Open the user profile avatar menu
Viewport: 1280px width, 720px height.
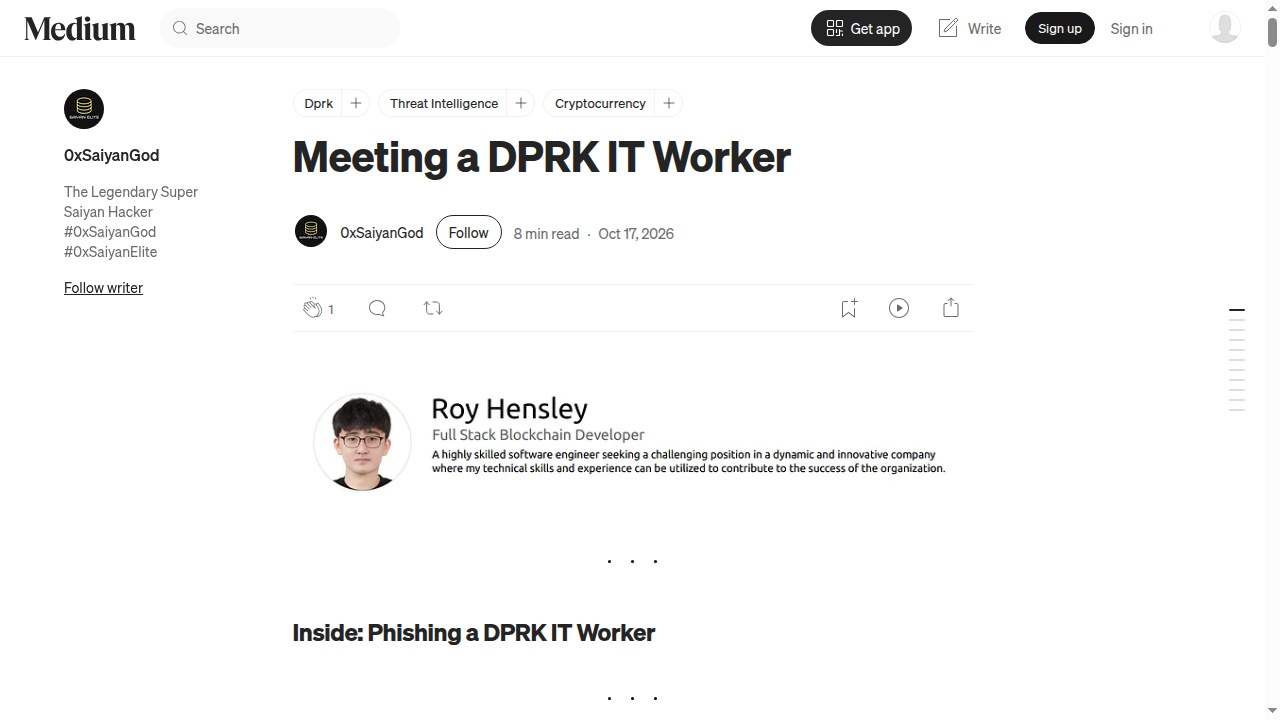[x=1225, y=28]
